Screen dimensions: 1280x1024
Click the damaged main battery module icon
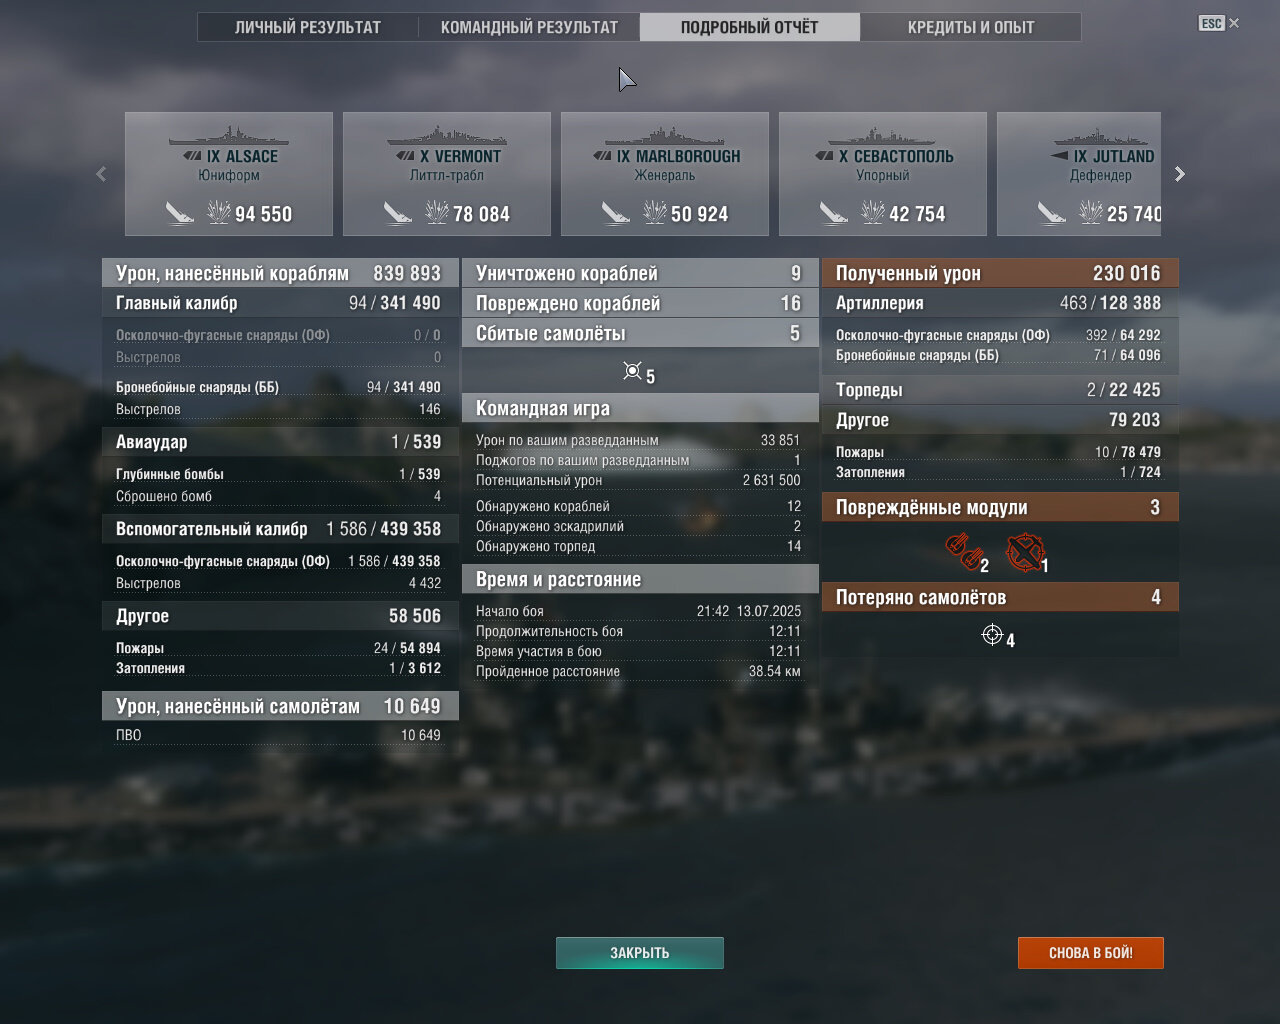pyautogui.click(x=962, y=551)
